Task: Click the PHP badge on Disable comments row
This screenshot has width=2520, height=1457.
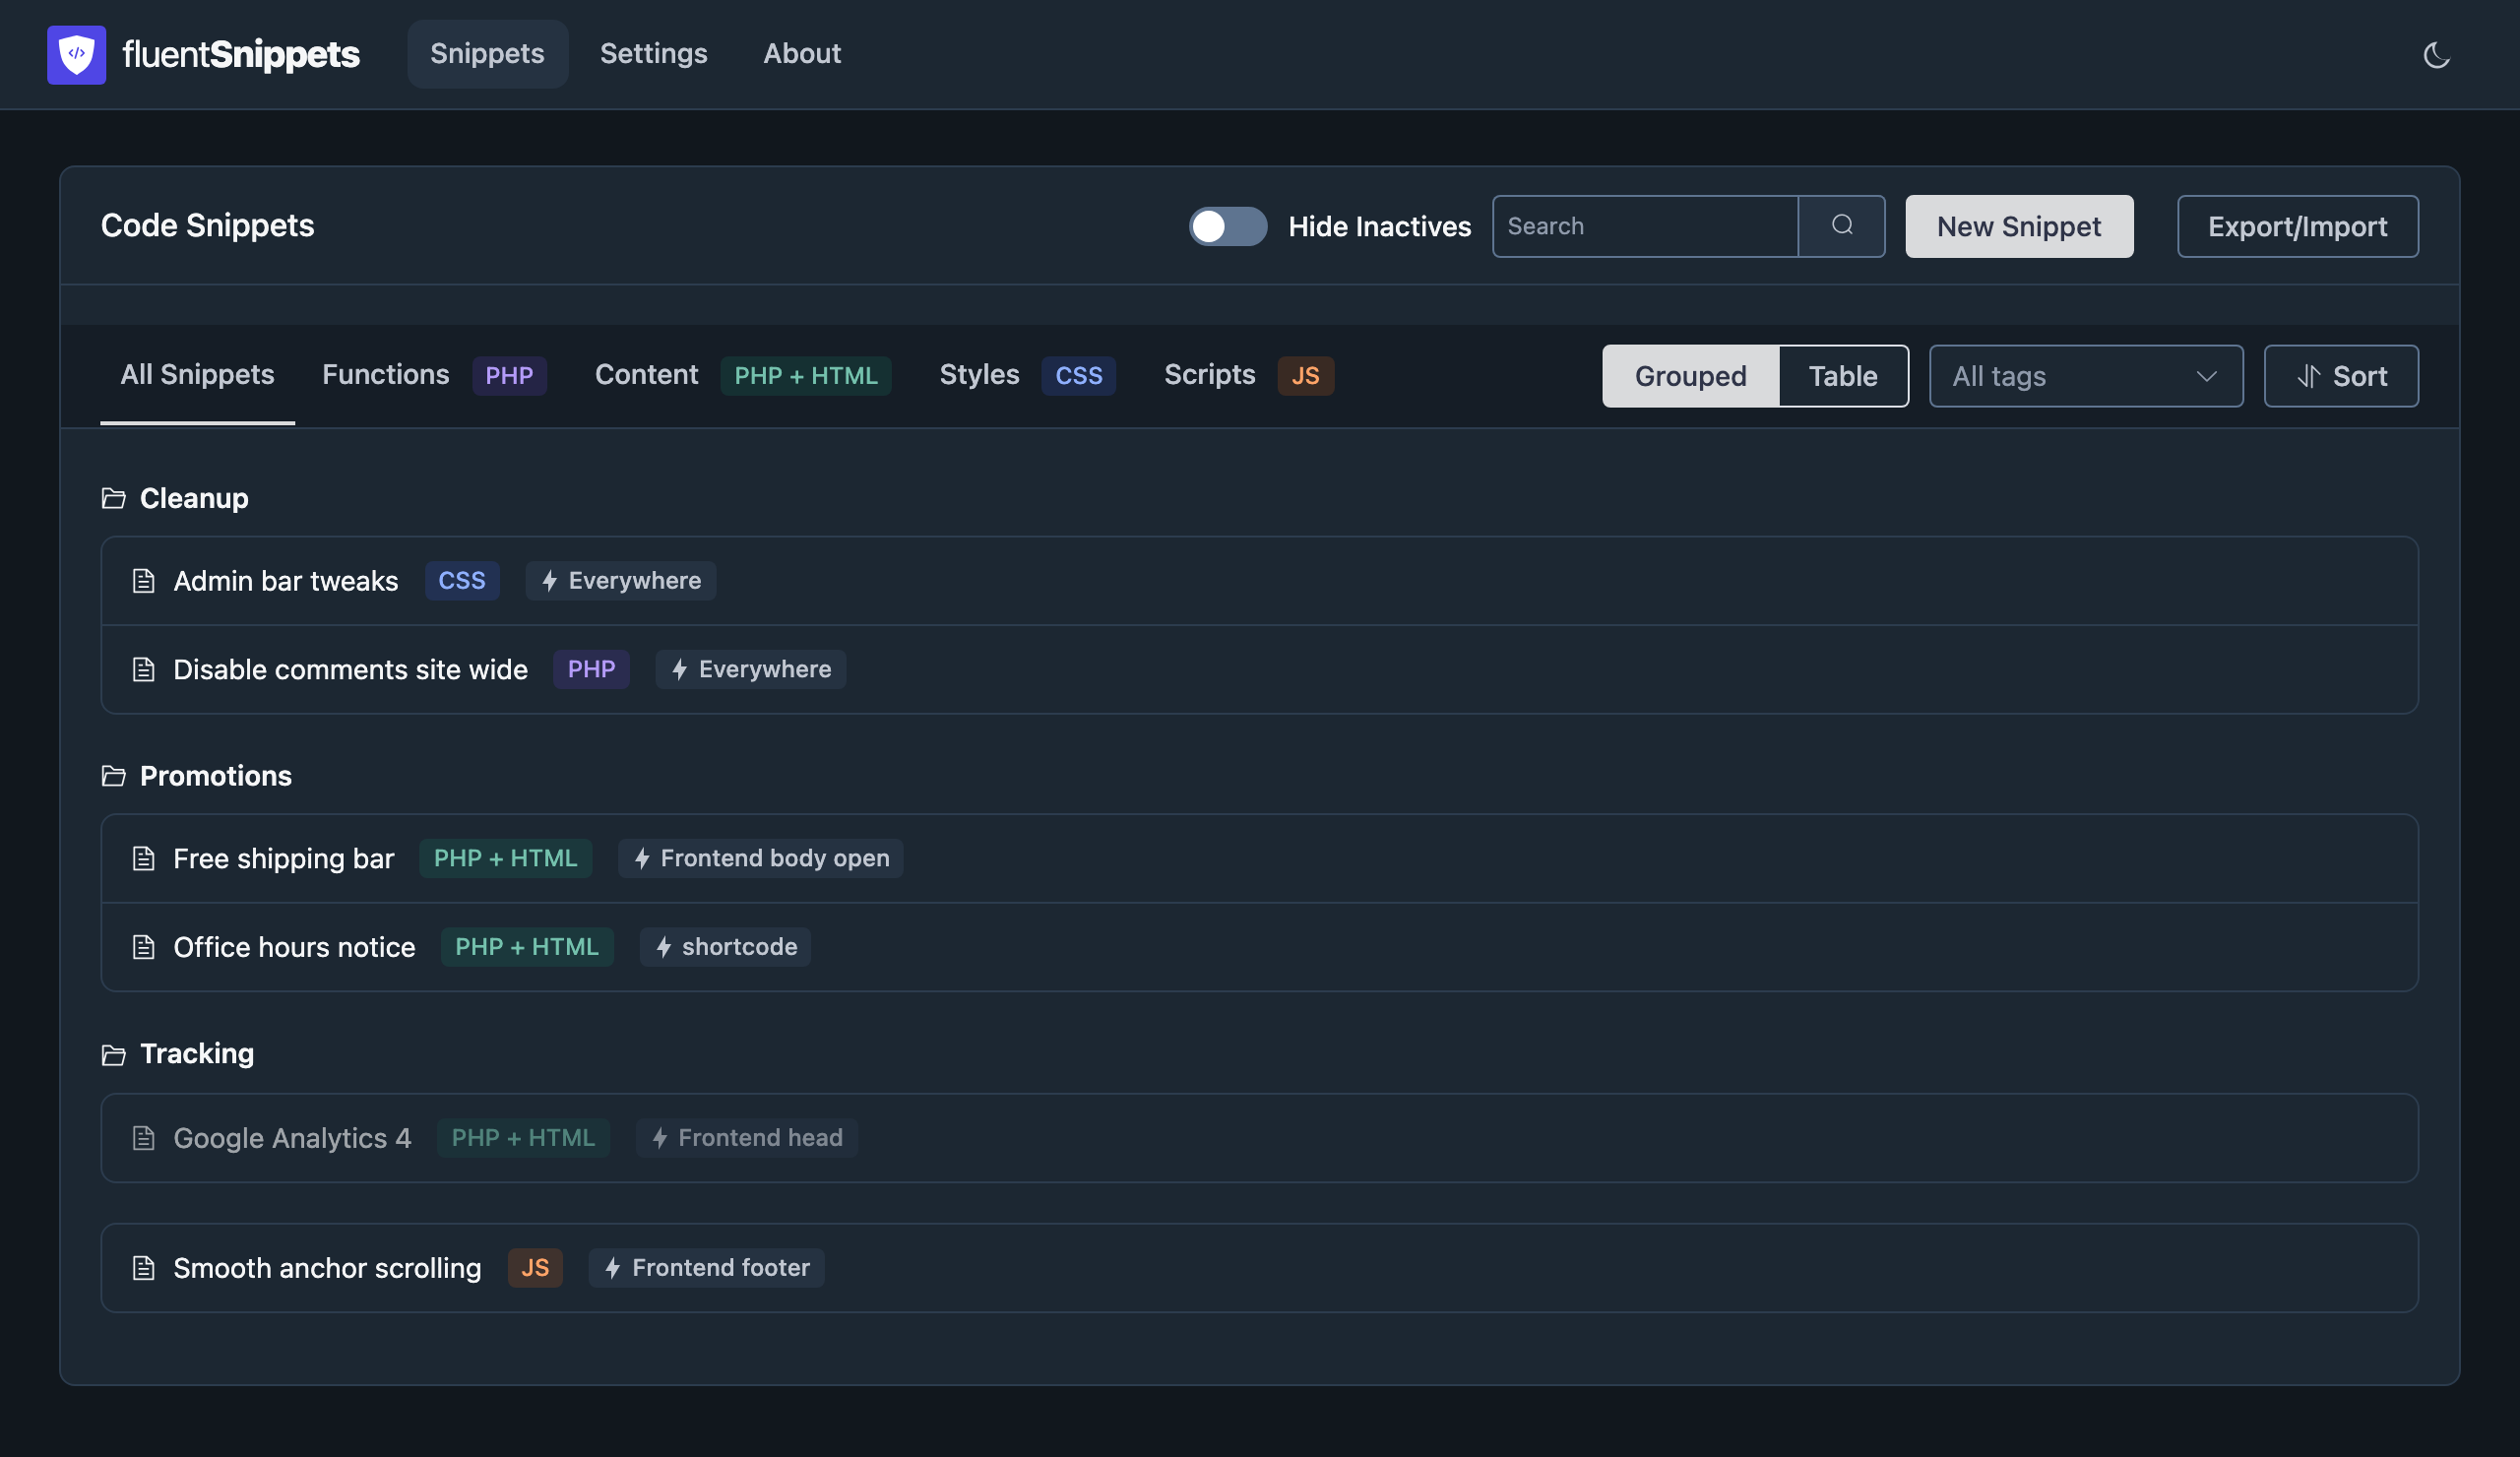Action: (591, 669)
